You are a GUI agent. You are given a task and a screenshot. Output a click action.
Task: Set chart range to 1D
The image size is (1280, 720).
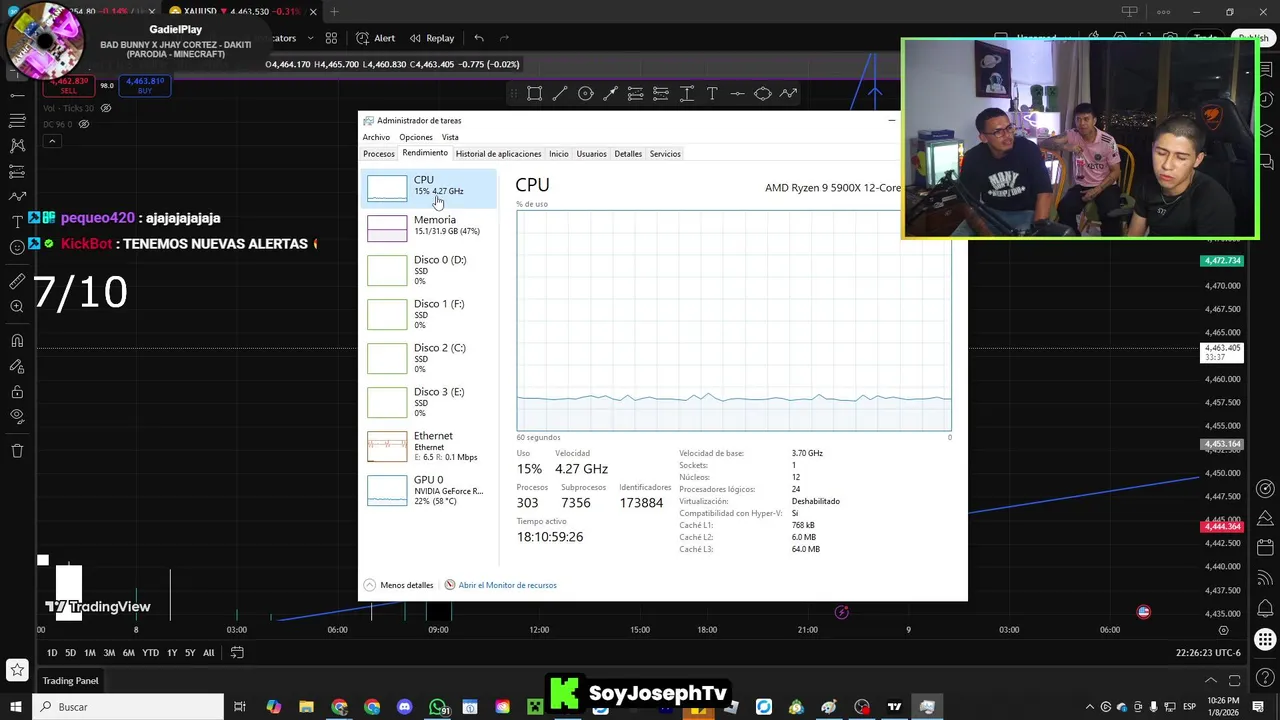tap(52, 653)
